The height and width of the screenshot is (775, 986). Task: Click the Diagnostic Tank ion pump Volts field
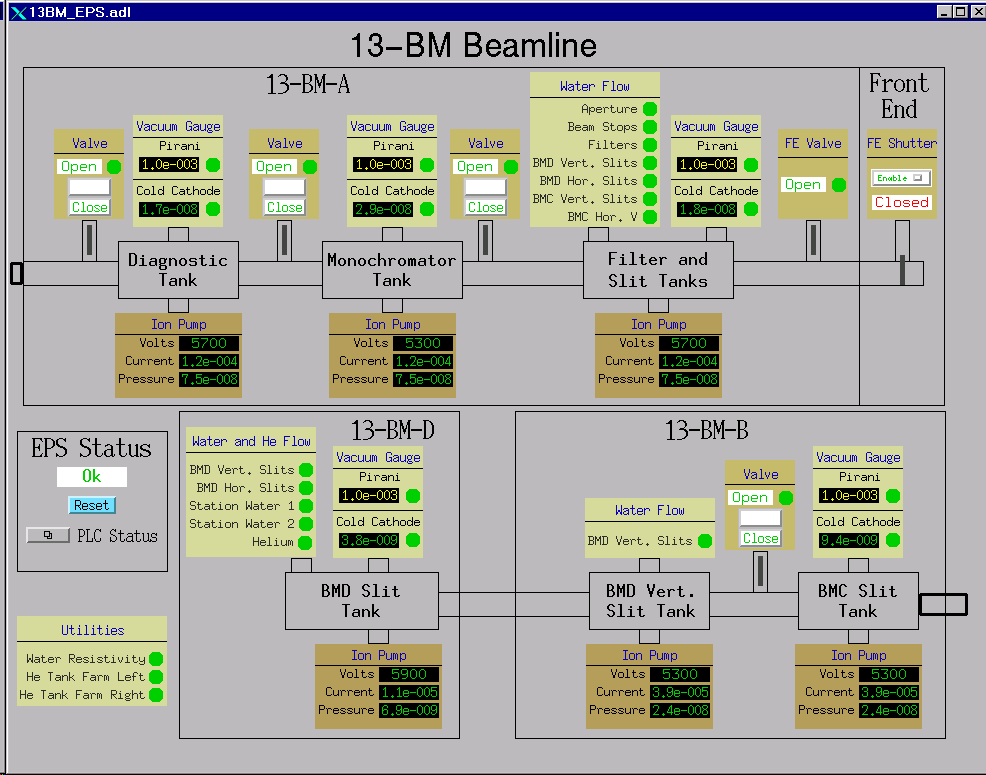[x=208, y=343]
